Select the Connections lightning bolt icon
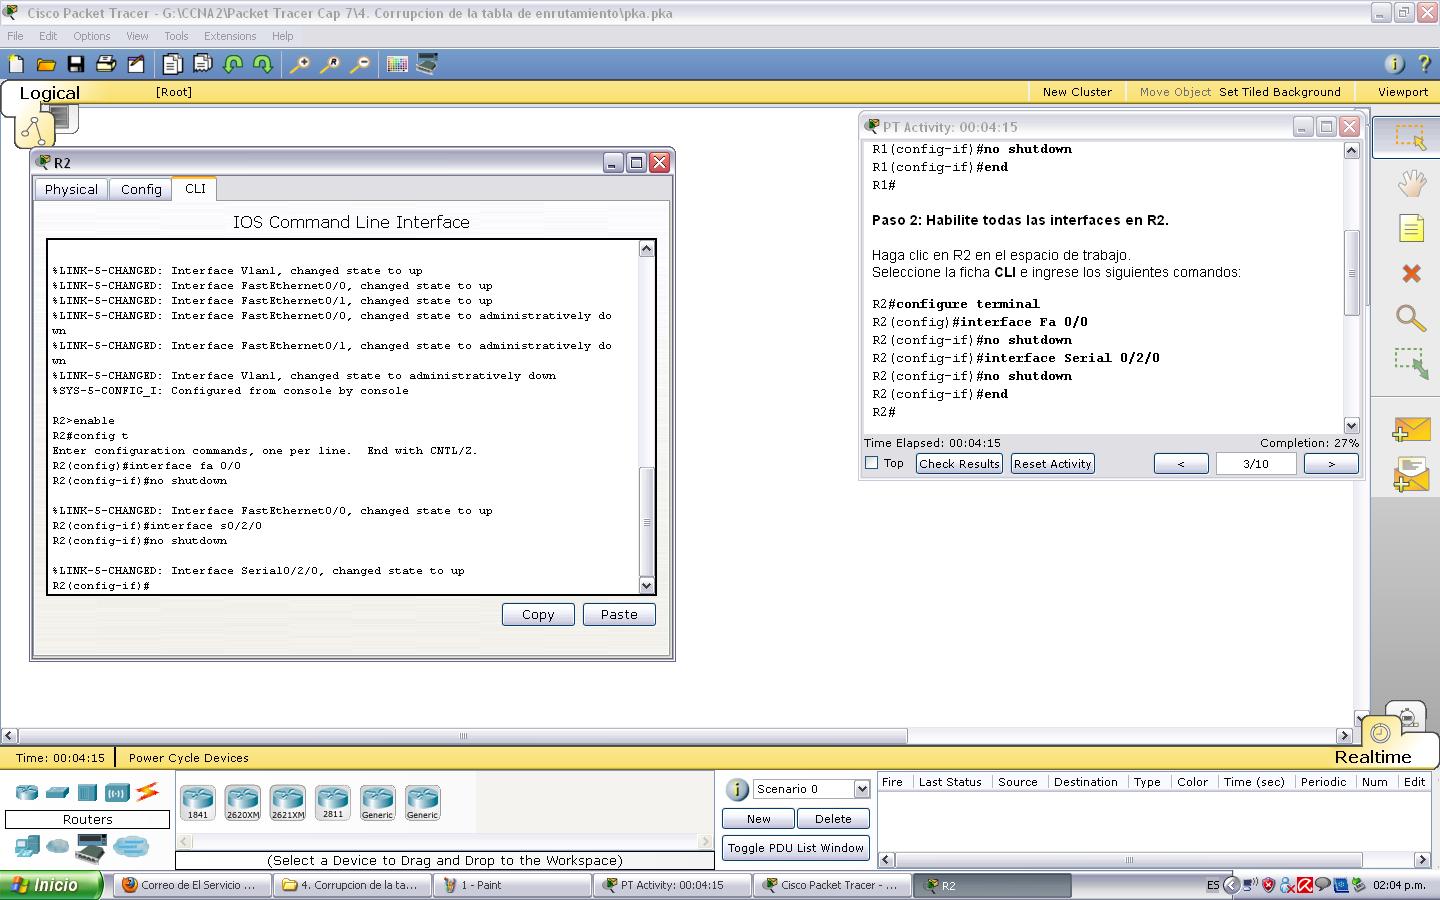 (x=147, y=792)
